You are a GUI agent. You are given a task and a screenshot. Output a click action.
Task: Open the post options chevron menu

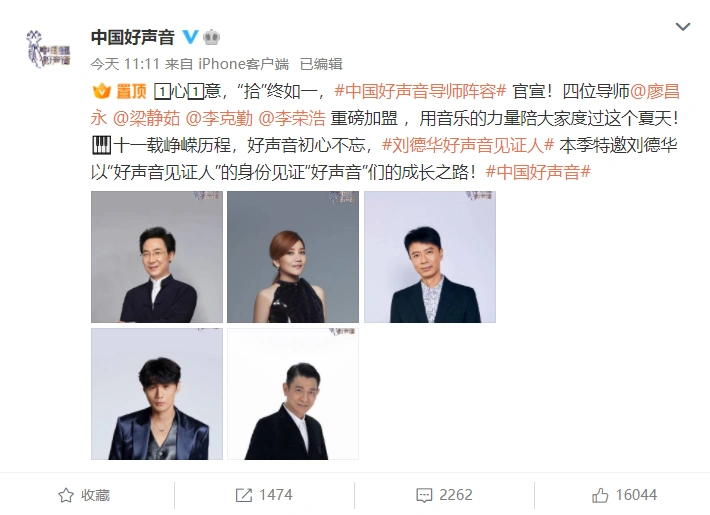683,27
